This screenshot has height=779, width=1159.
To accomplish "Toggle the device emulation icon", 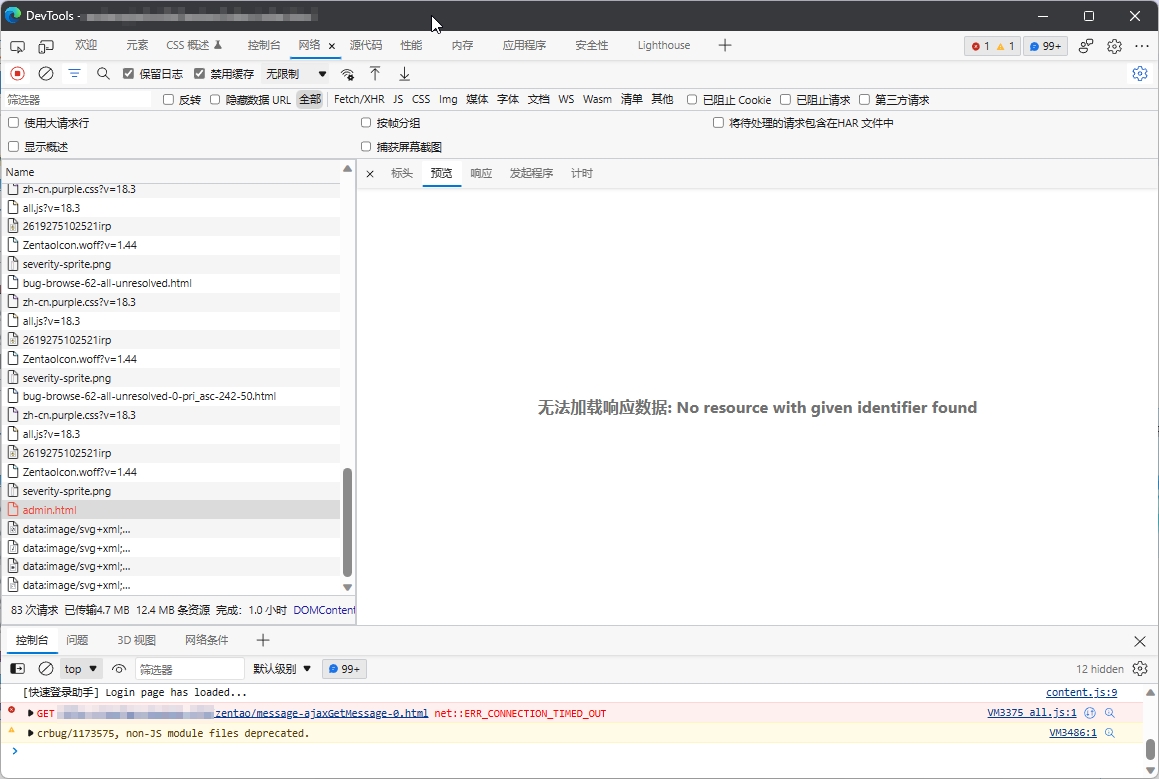I will click(x=46, y=46).
